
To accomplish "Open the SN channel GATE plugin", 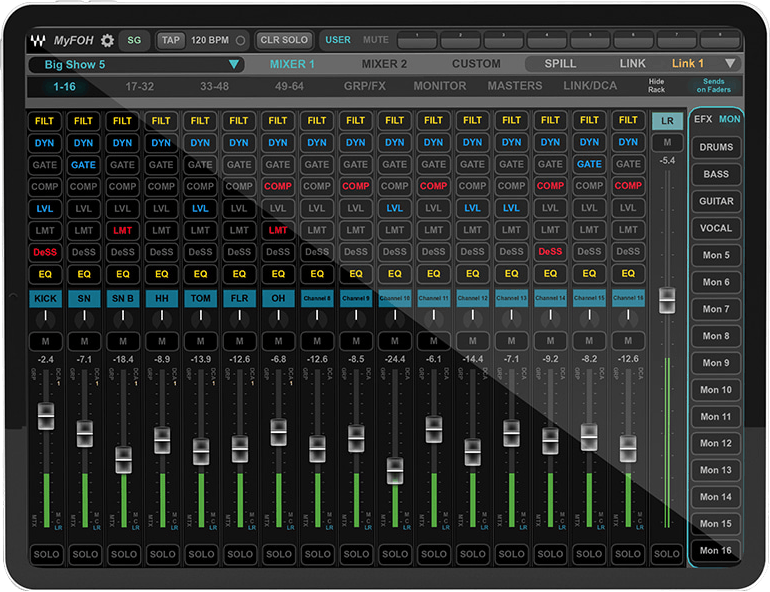I will (84, 164).
